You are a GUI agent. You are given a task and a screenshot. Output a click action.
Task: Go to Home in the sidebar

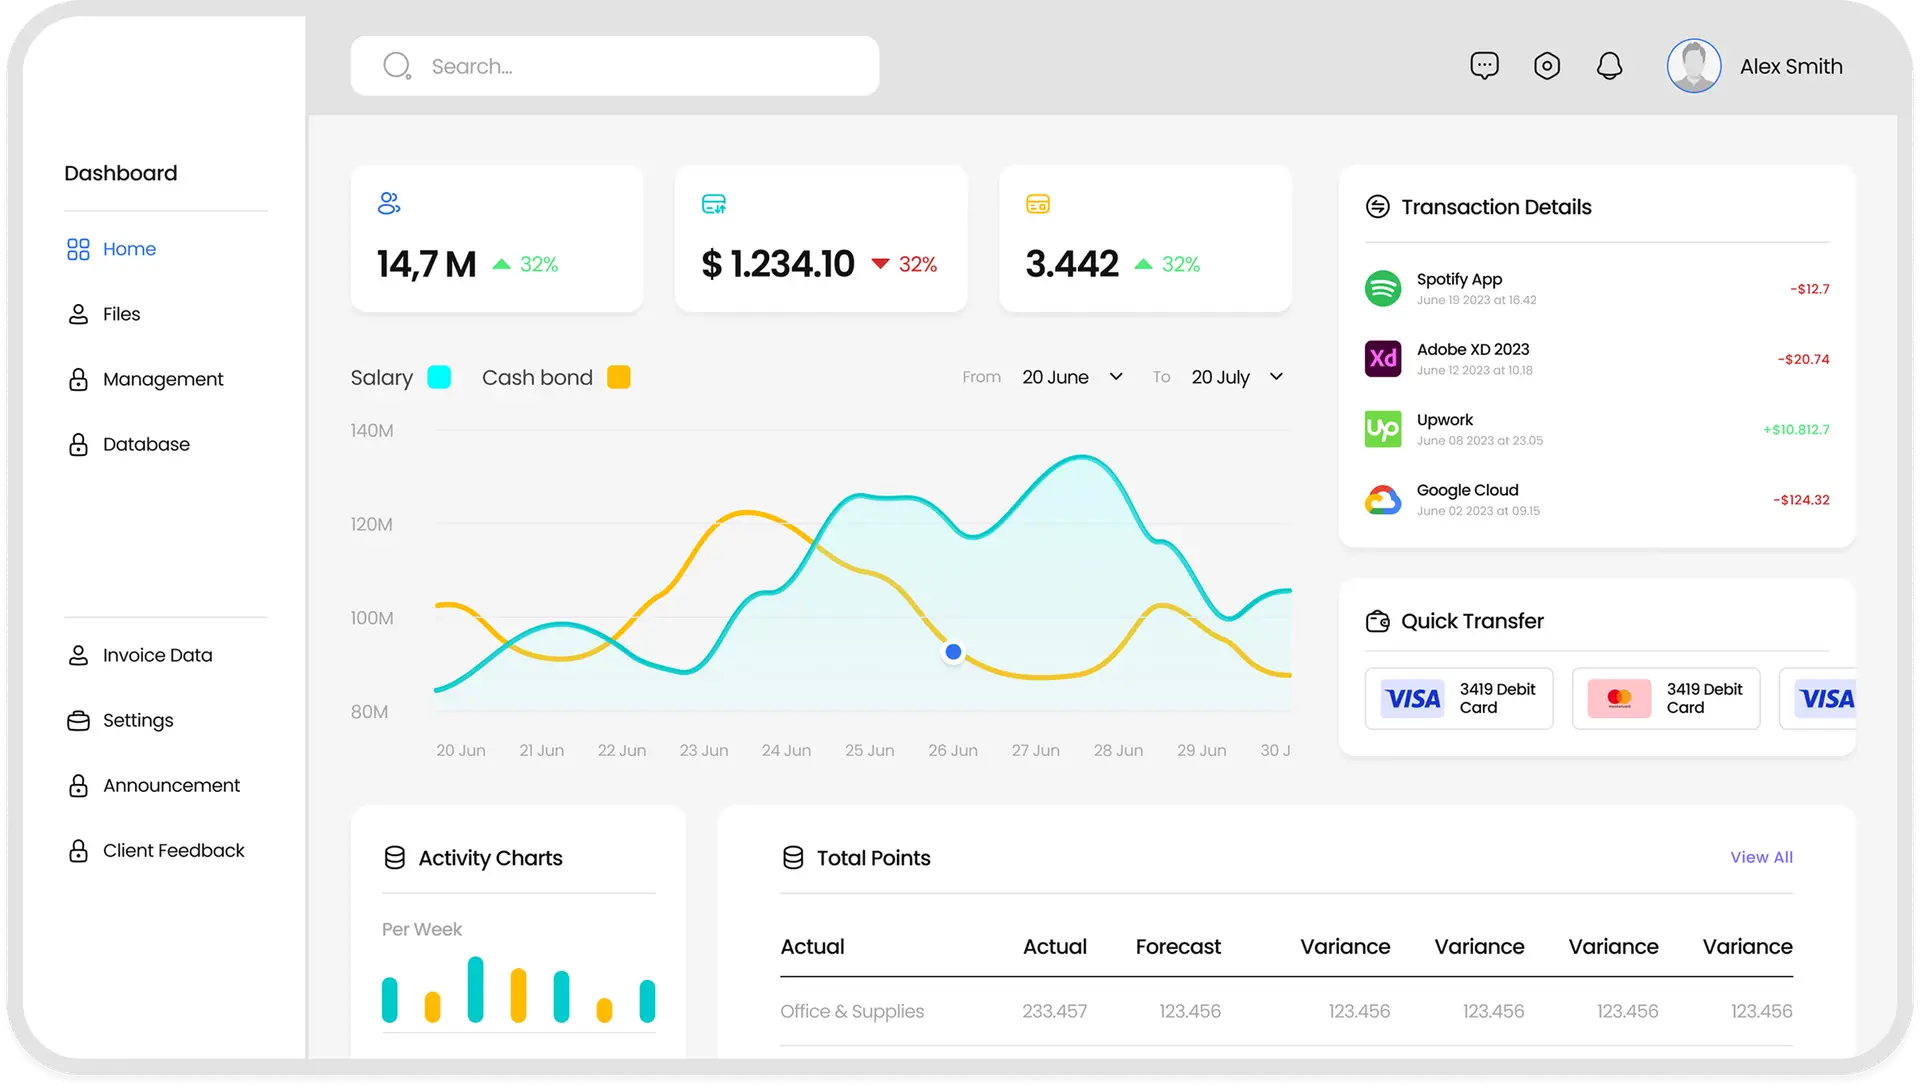tap(129, 249)
